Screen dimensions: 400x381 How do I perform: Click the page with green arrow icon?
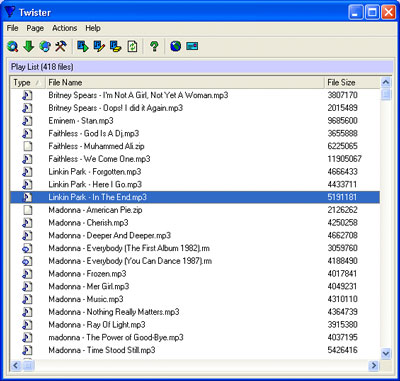pos(83,46)
